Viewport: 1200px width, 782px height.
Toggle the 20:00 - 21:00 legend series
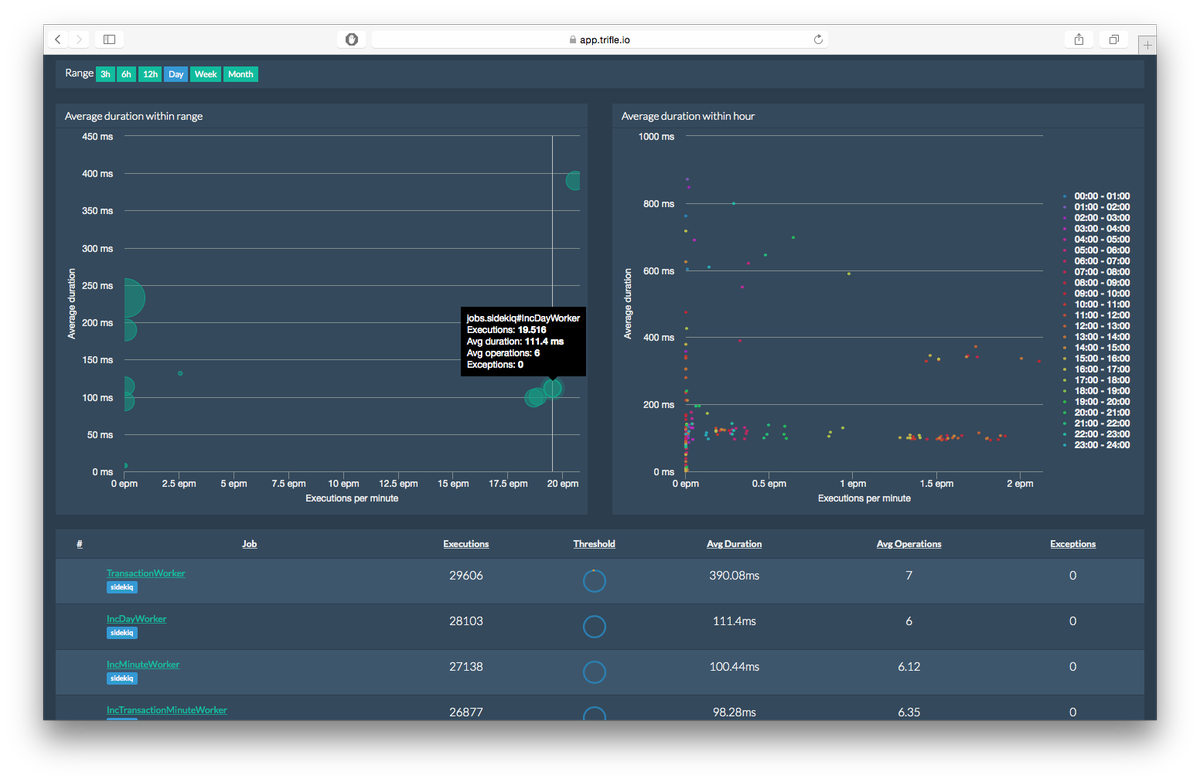click(x=1096, y=412)
